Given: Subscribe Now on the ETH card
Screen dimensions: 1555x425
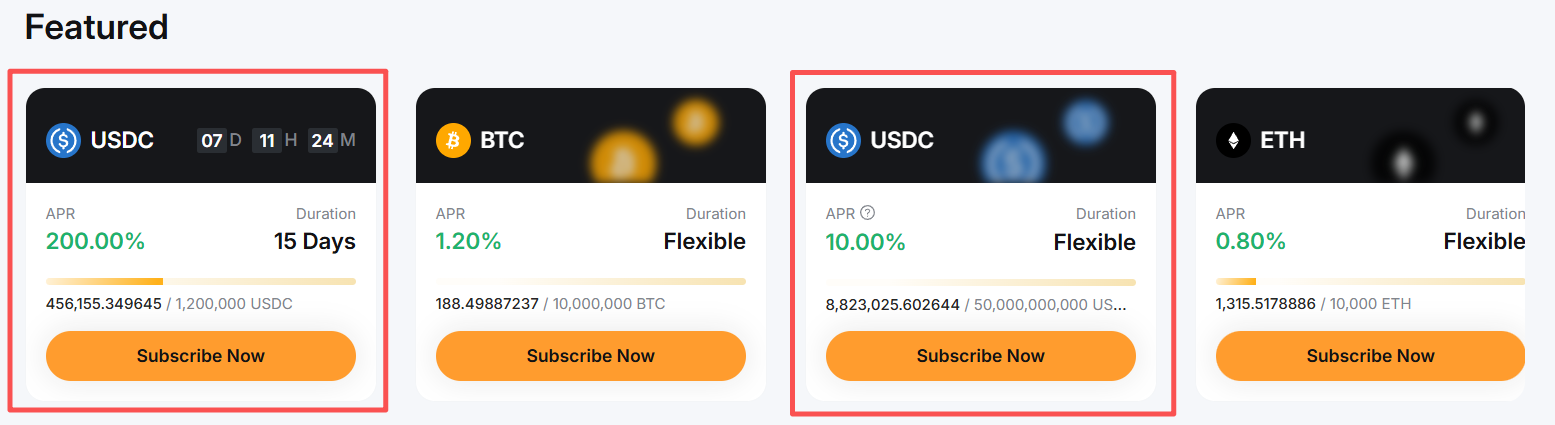Looking at the screenshot, I should coord(1370,356).
